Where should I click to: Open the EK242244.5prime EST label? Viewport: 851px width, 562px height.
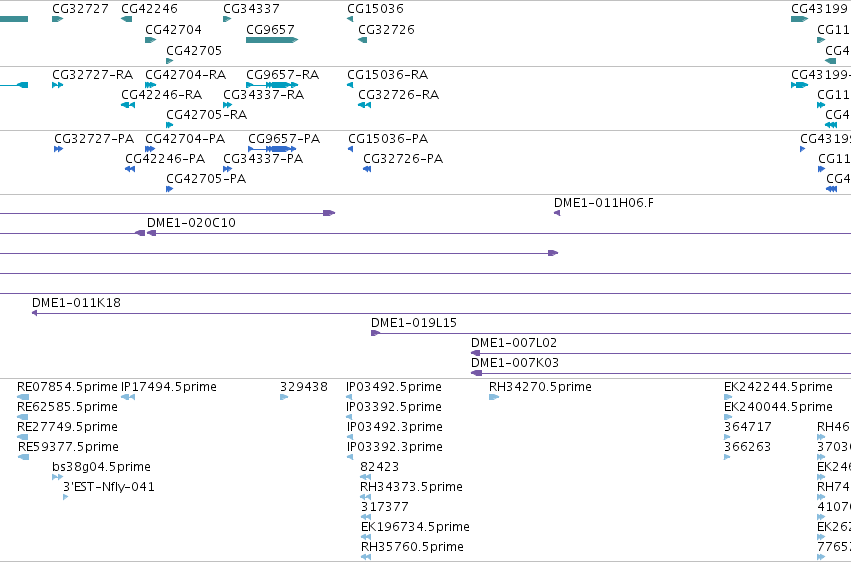point(778,387)
